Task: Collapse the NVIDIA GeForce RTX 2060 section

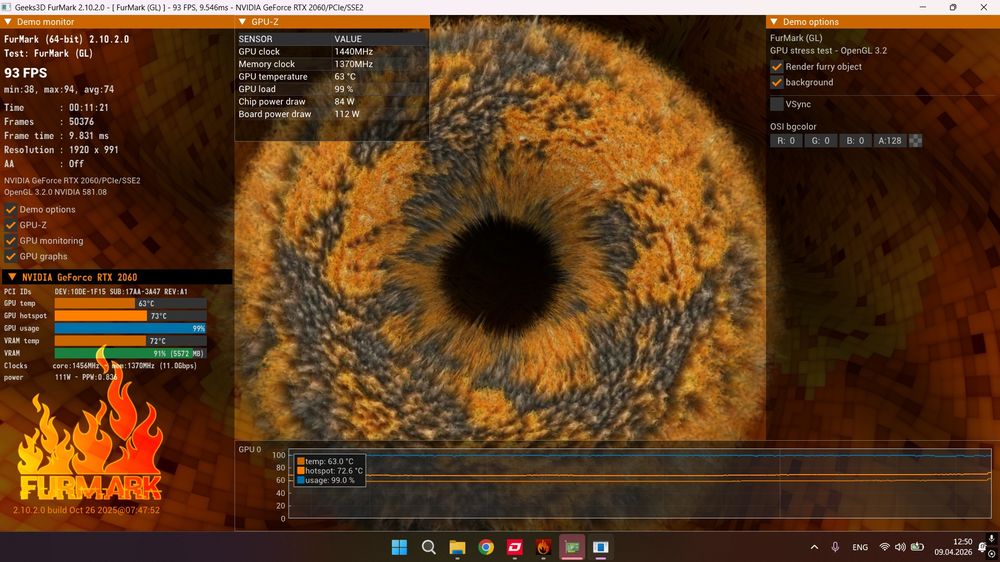Action: 12,277
